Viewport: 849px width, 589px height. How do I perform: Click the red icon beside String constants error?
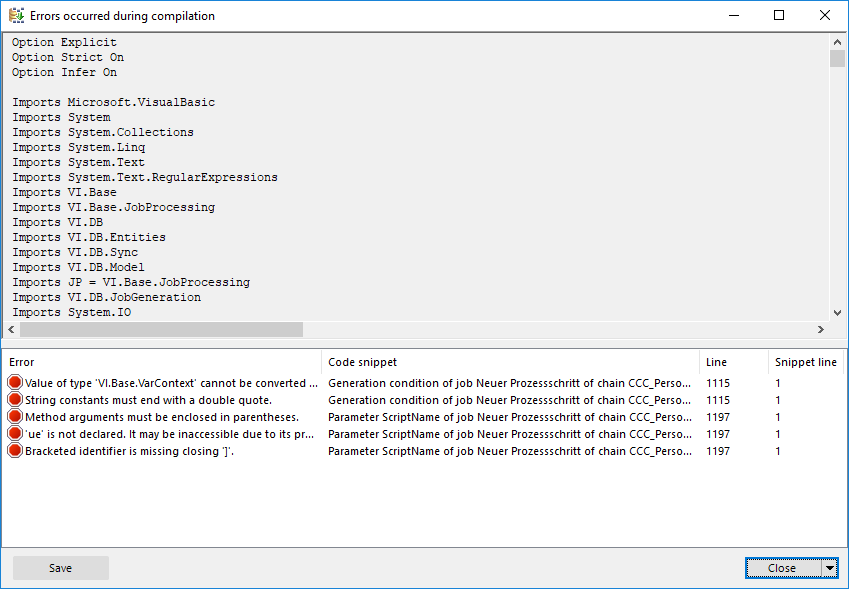(x=15, y=400)
